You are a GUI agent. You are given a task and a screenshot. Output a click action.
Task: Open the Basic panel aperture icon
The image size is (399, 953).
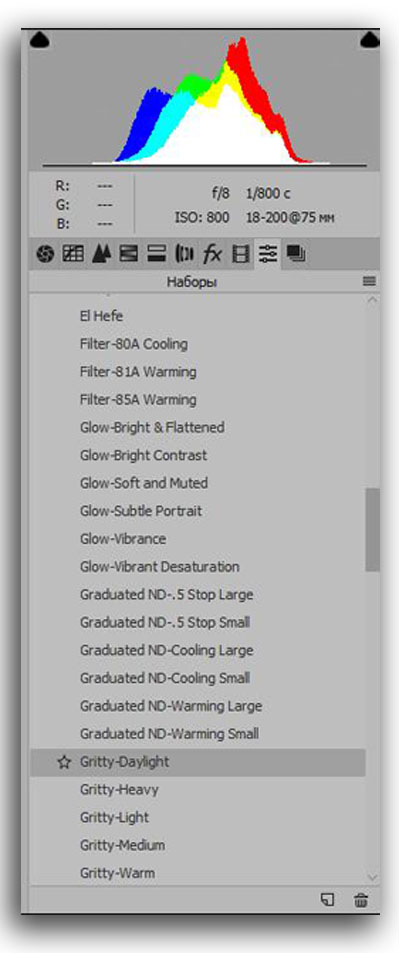click(45, 254)
